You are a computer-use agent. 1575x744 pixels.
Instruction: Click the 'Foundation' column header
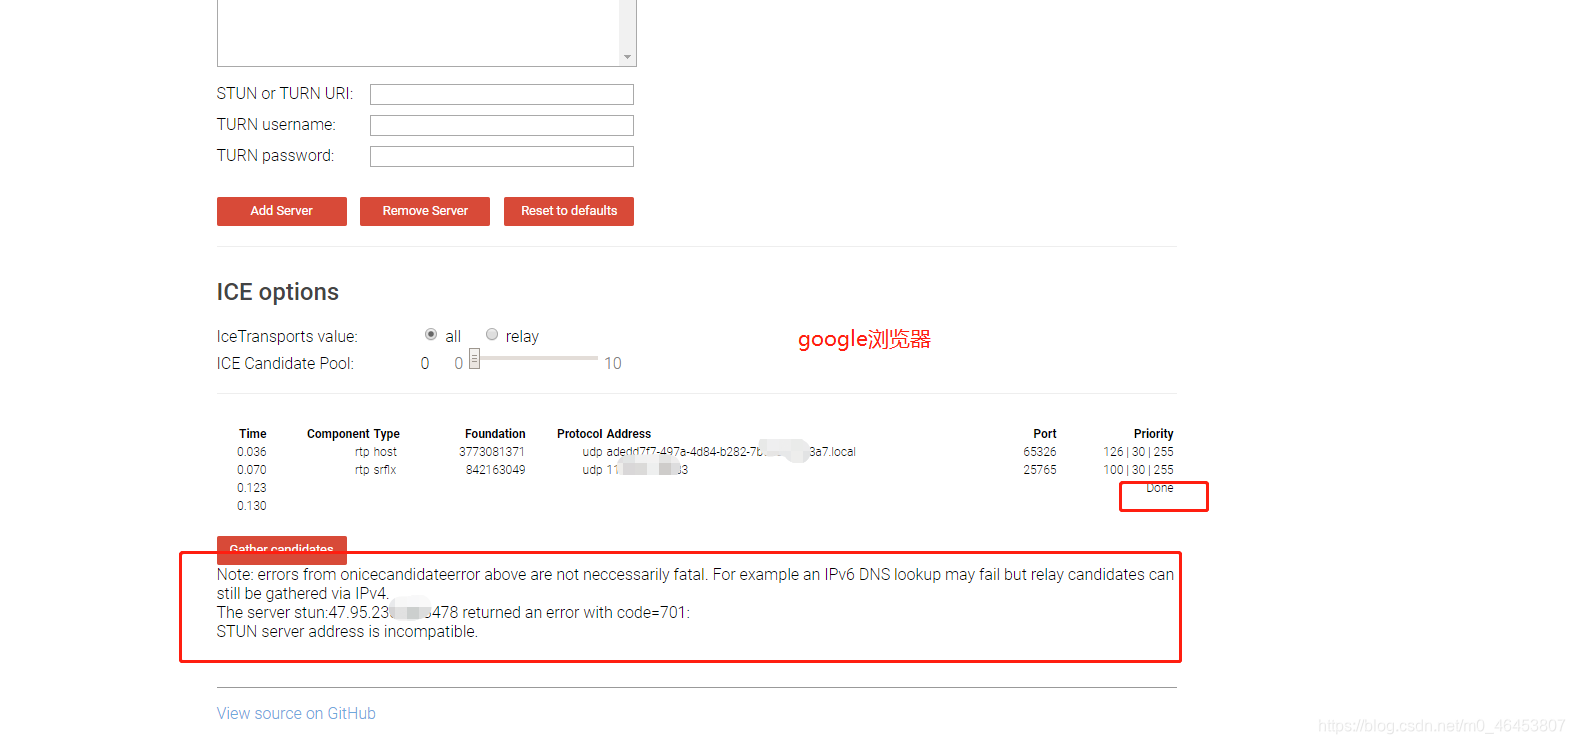tap(495, 434)
